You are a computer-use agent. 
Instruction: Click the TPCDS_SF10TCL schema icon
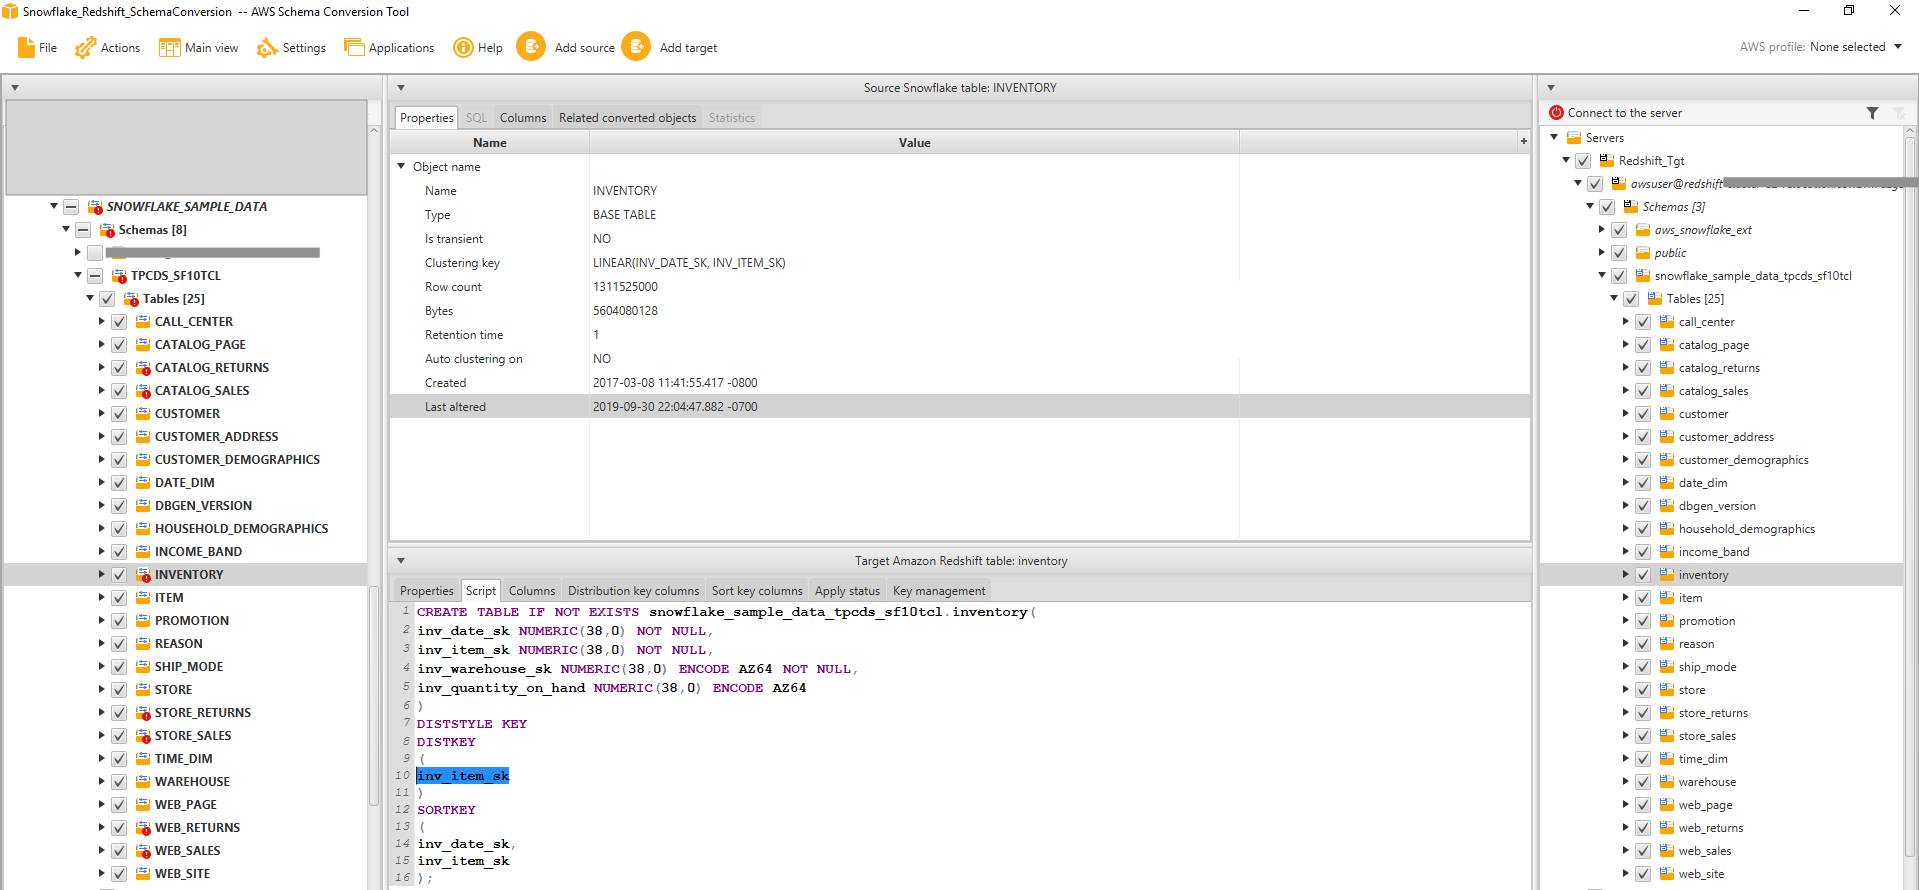pyautogui.click(x=119, y=276)
